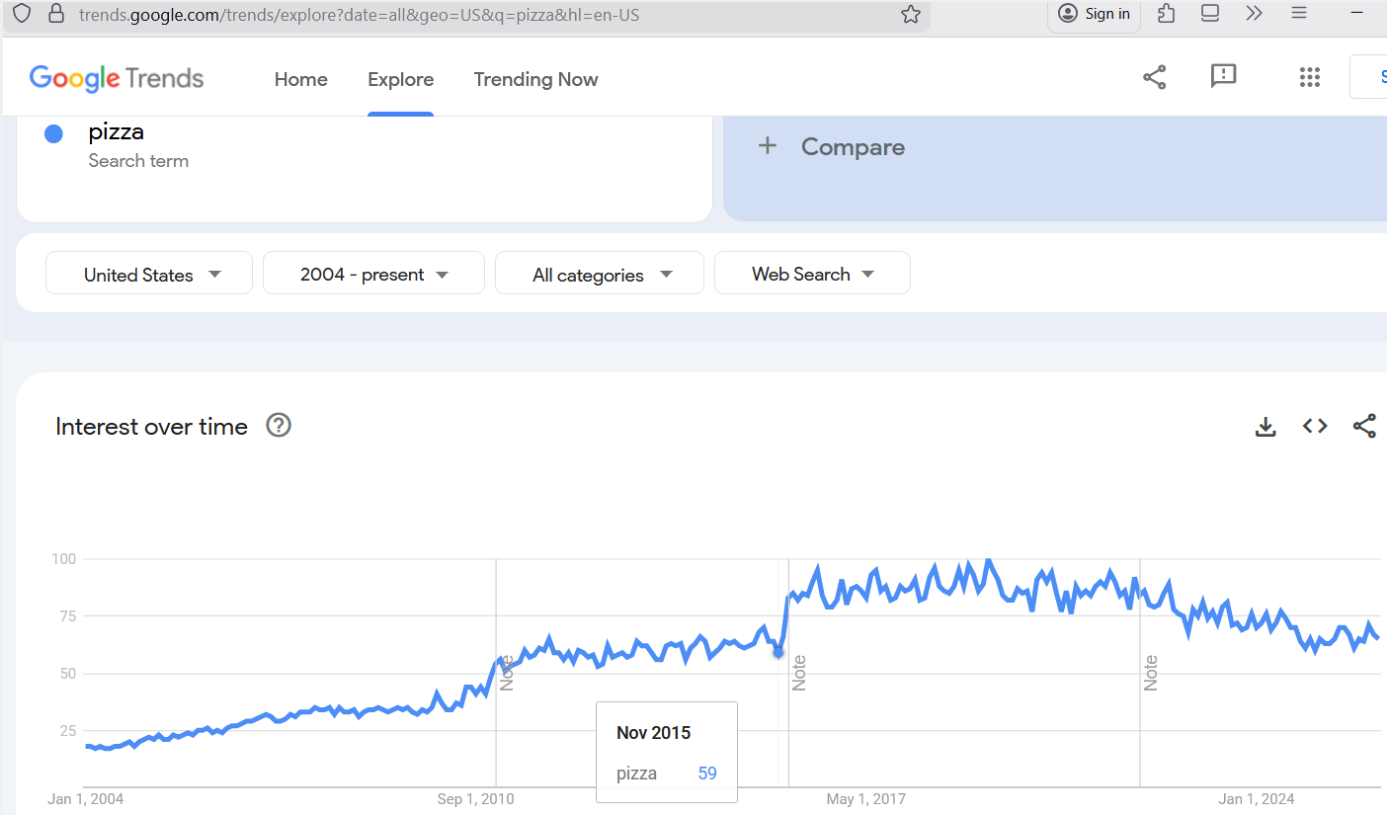The height and width of the screenshot is (815, 1387).
Task: Click the browser address bar URL
Action: (x=359, y=15)
